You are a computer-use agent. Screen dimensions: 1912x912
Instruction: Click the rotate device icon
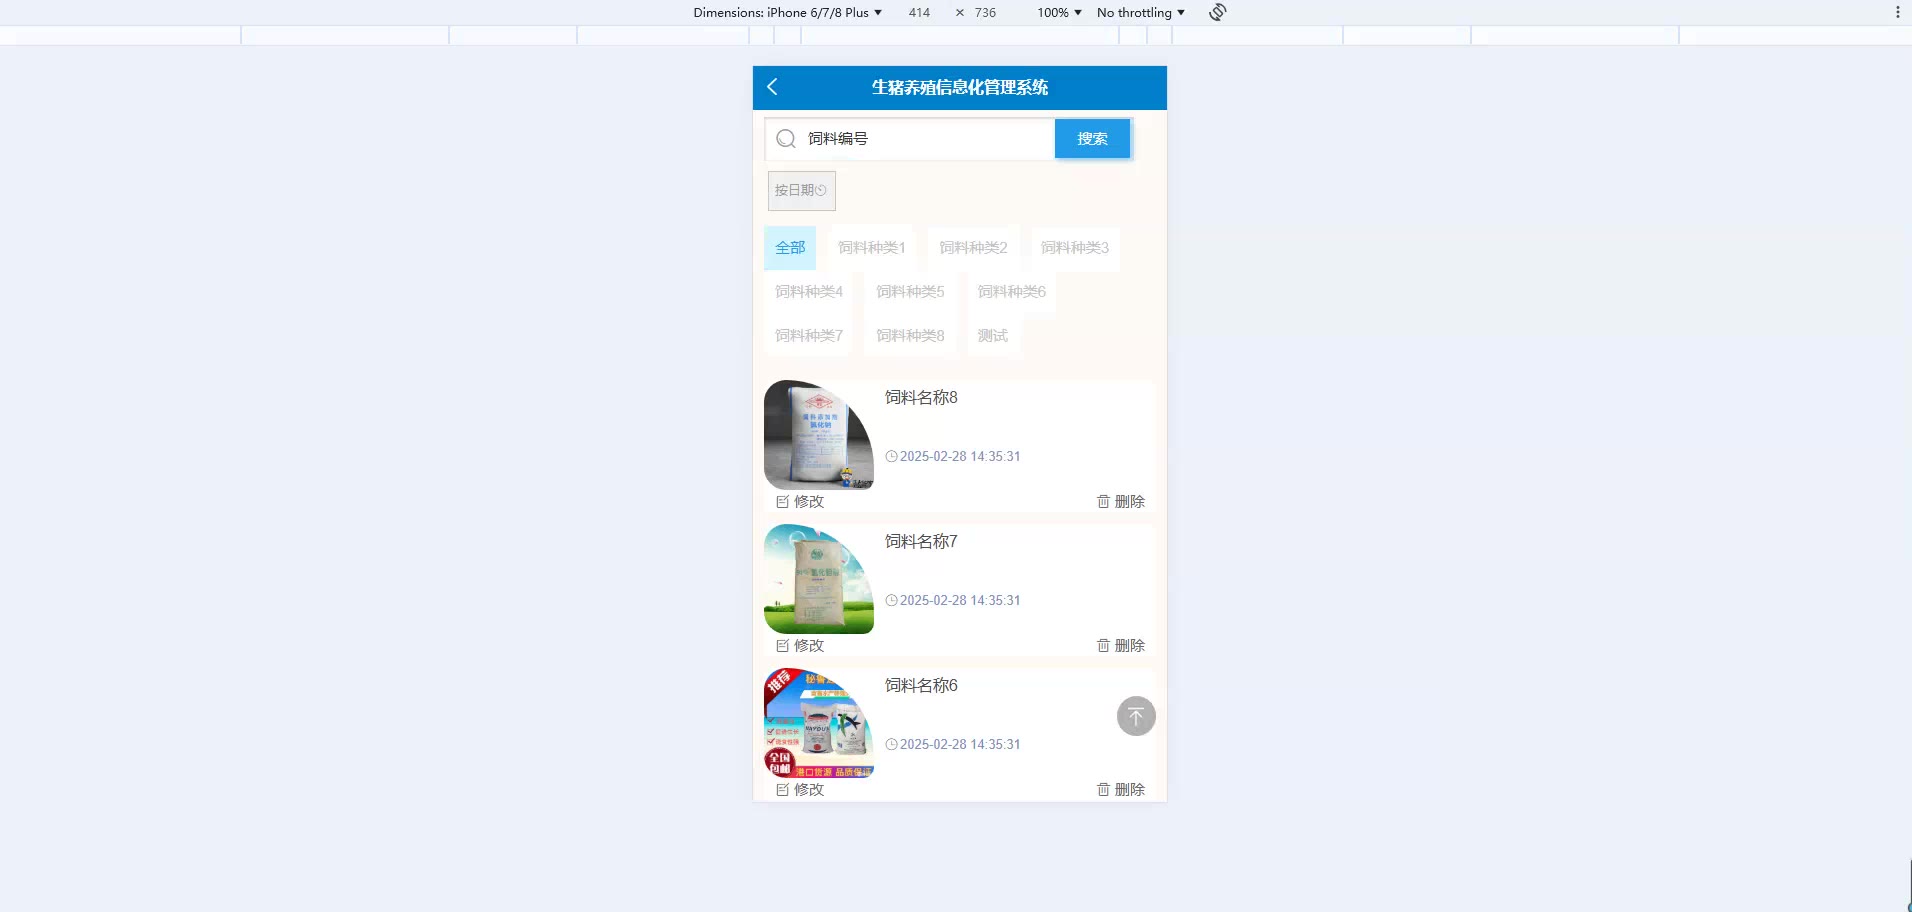tap(1217, 12)
